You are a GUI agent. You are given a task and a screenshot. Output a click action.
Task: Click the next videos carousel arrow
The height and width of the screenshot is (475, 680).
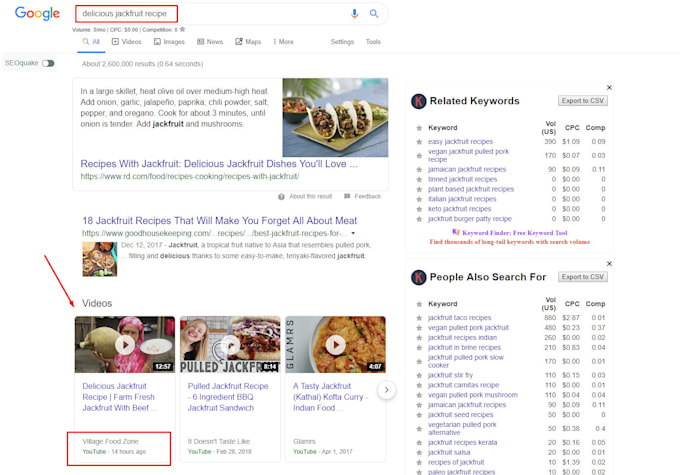coord(386,390)
